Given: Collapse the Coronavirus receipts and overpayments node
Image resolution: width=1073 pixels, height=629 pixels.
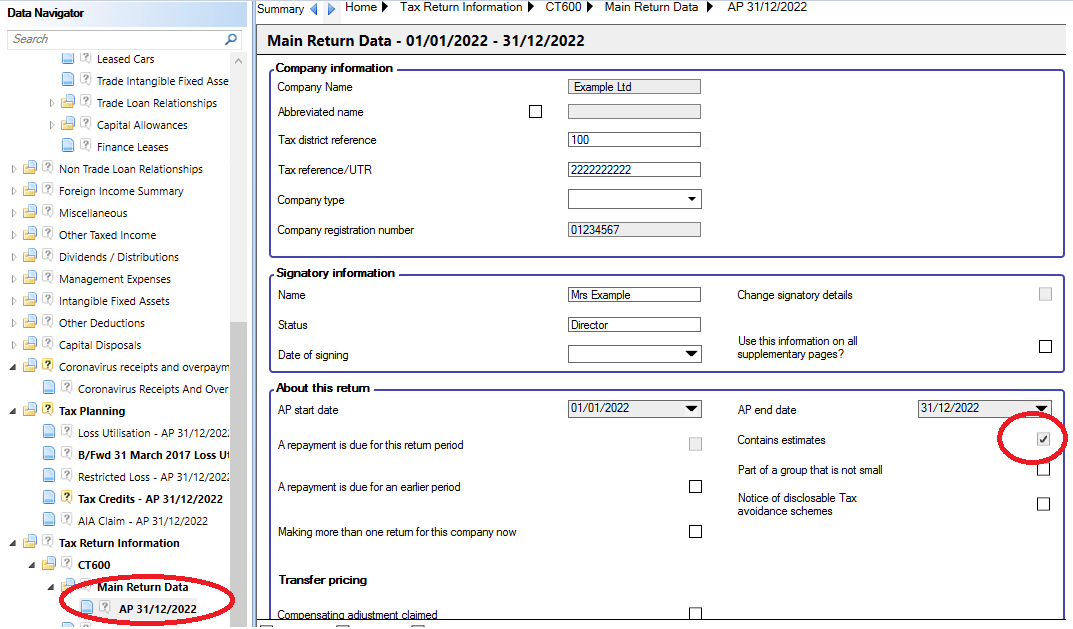Looking at the screenshot, I should (13, 367).
